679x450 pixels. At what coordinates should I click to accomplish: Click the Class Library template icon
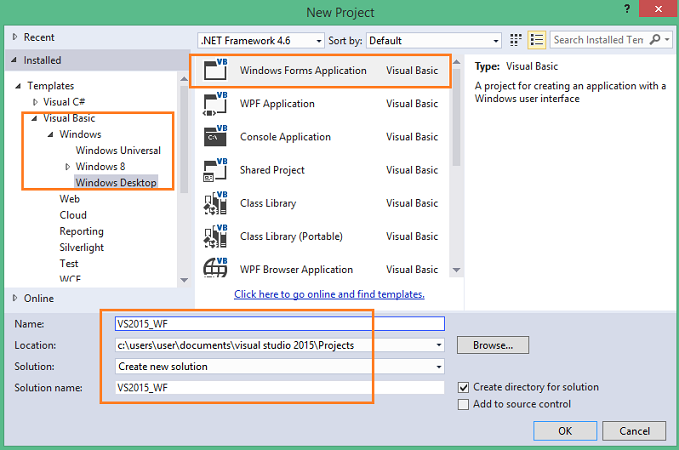215,203
